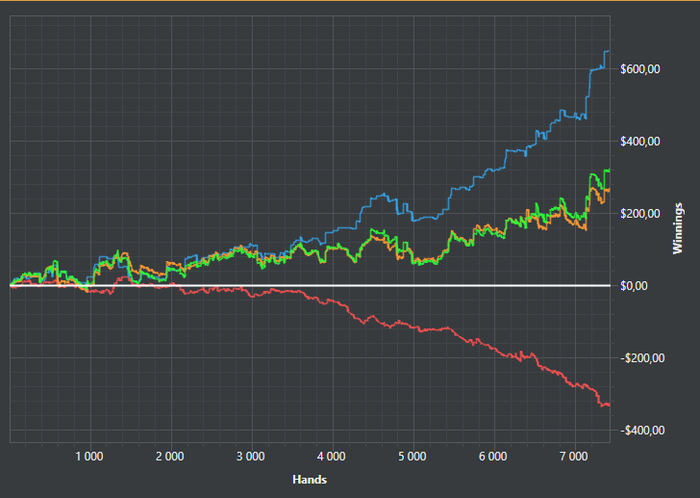
Task: Click the blue line's end point above $600
Action: tap(608, 52)
